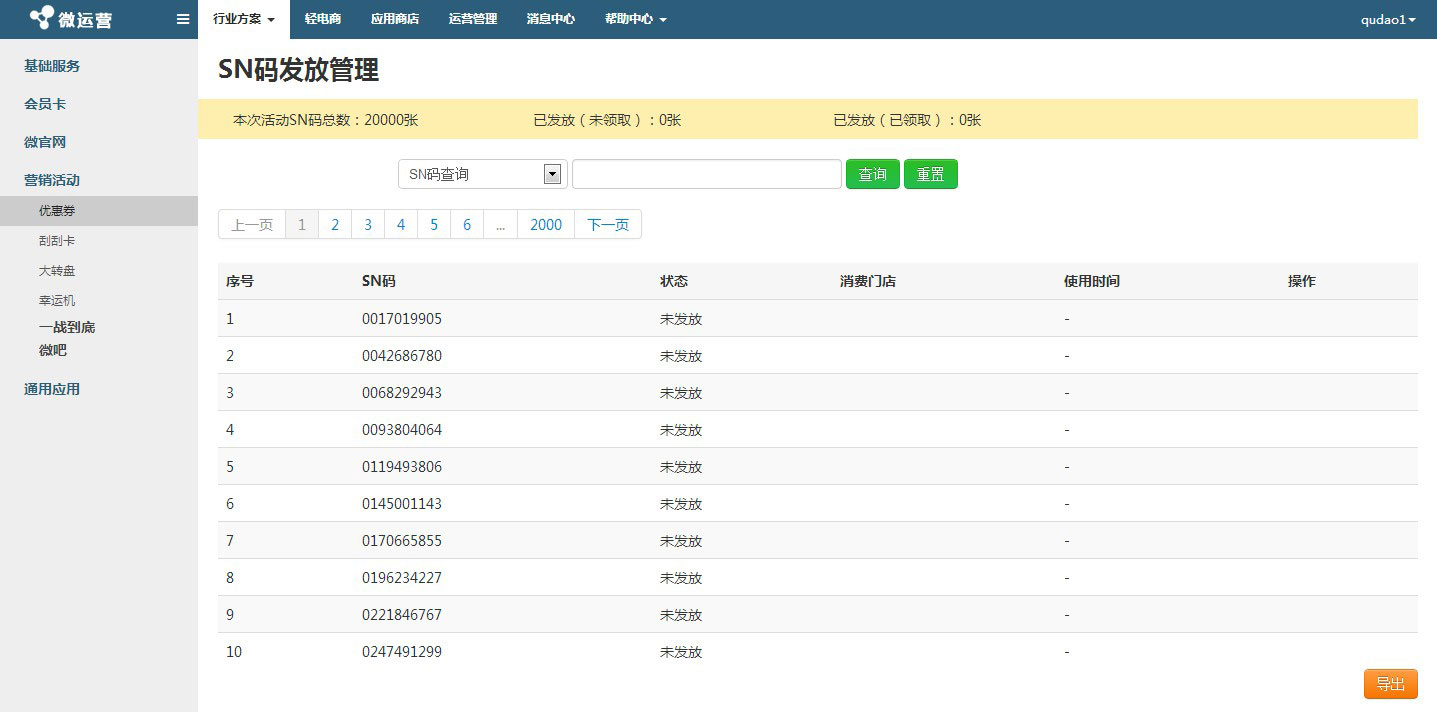Click SN code 0042686780

[x=402, y=356]
